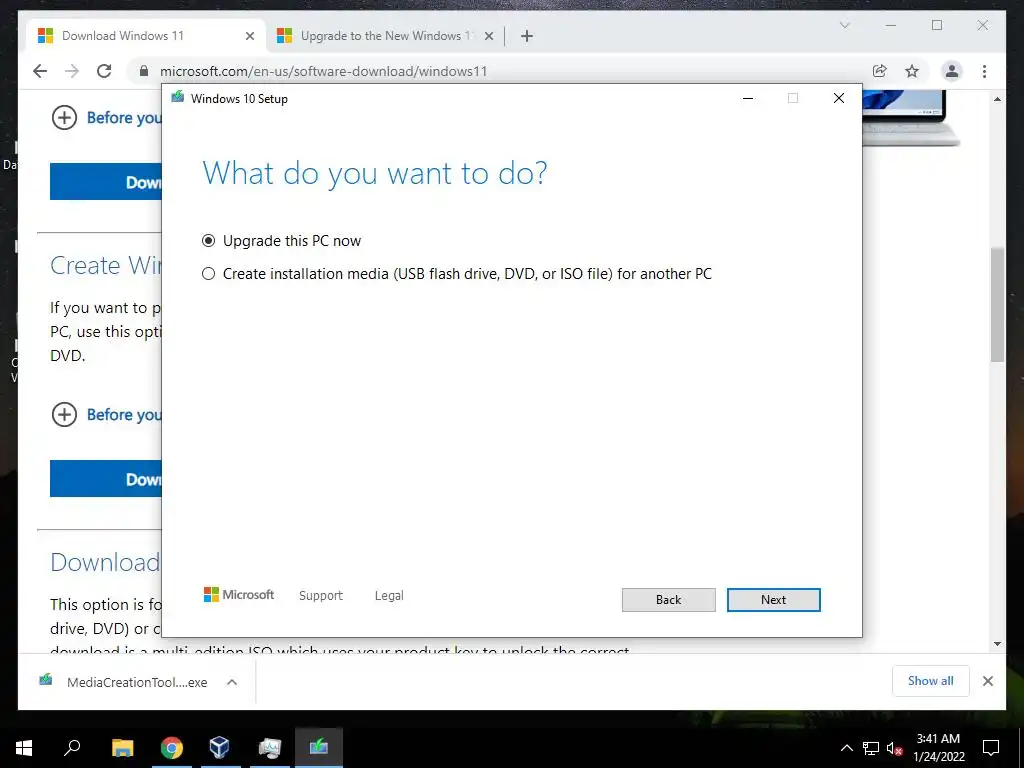Image resolution: width=1024 pixels, height=768 pixels.
Task: Open Chrome's tab search dropdown arrow
Action: (x=844, y=25)
